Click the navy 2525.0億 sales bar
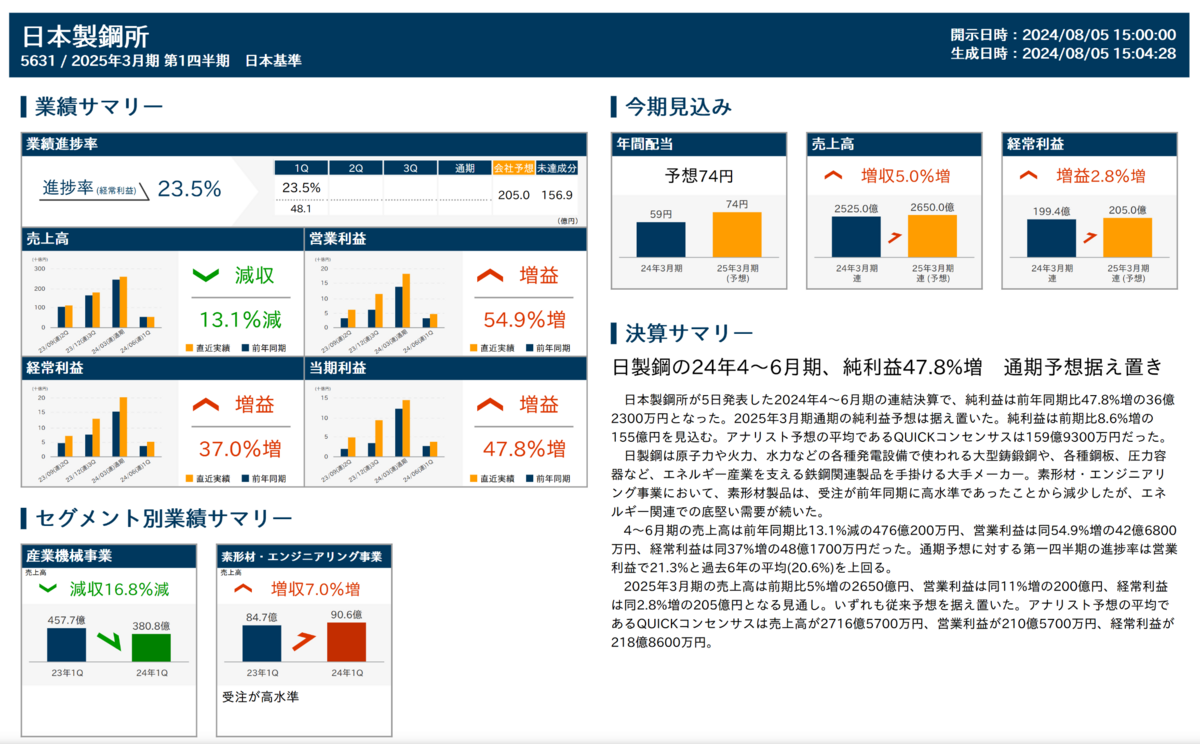1200x744 pixels. point(856,237)
